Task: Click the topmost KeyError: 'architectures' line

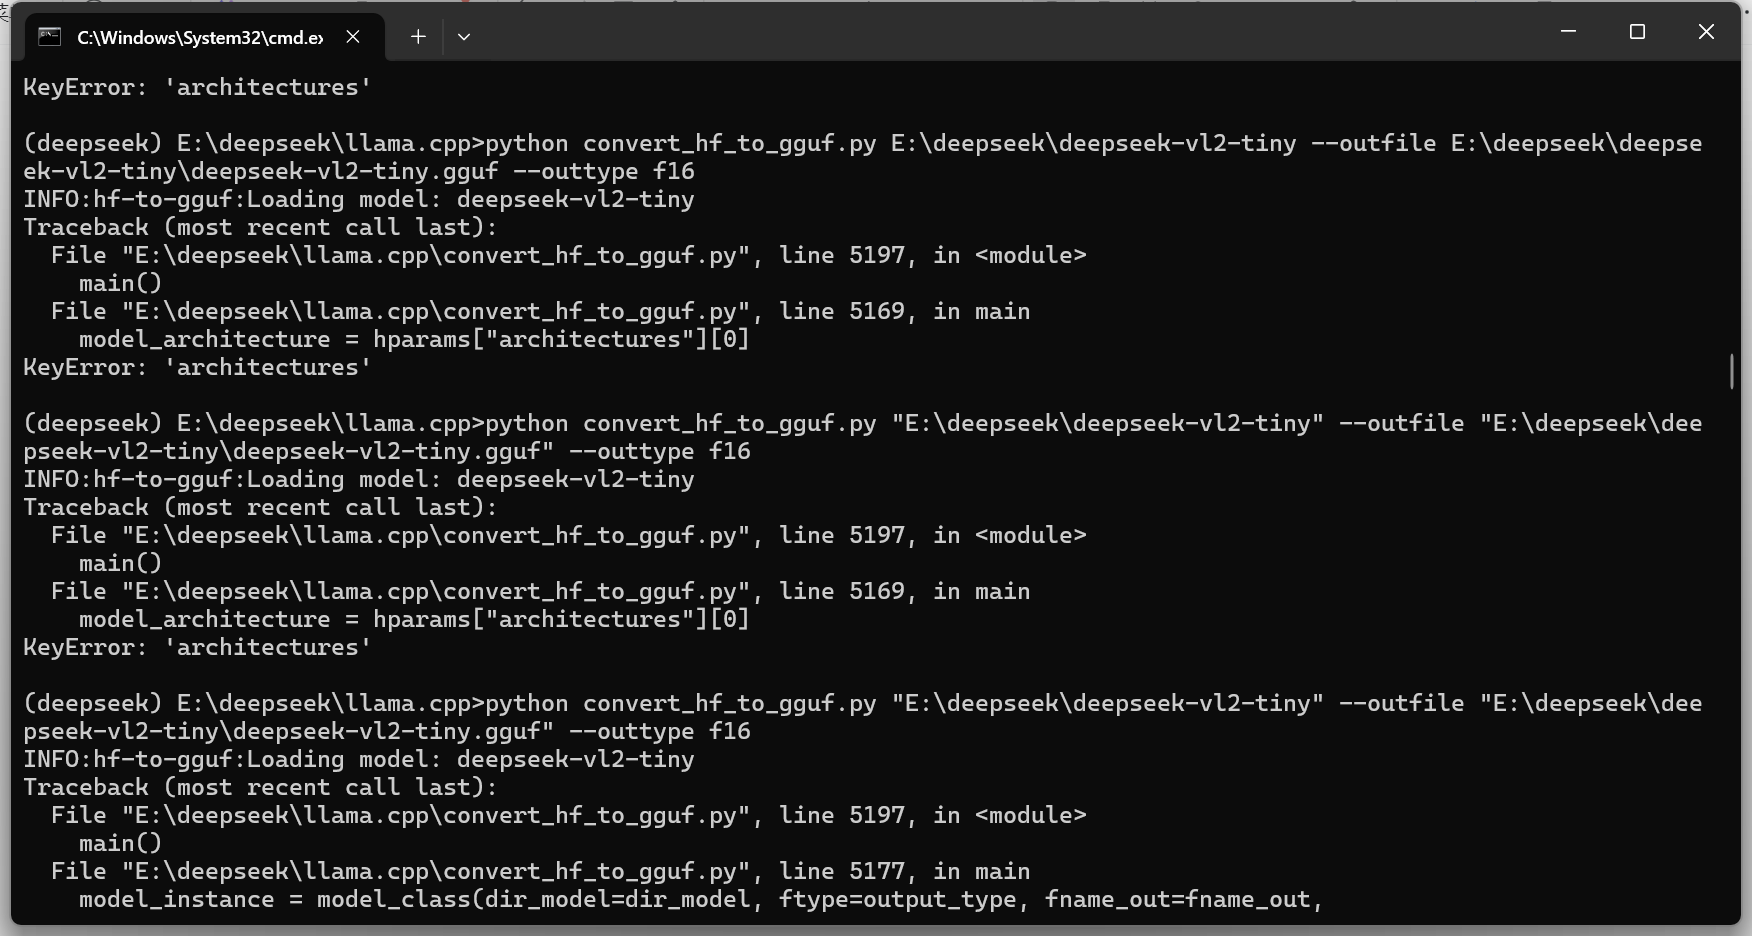Action: pyautogui.click(x=198, y=87)
